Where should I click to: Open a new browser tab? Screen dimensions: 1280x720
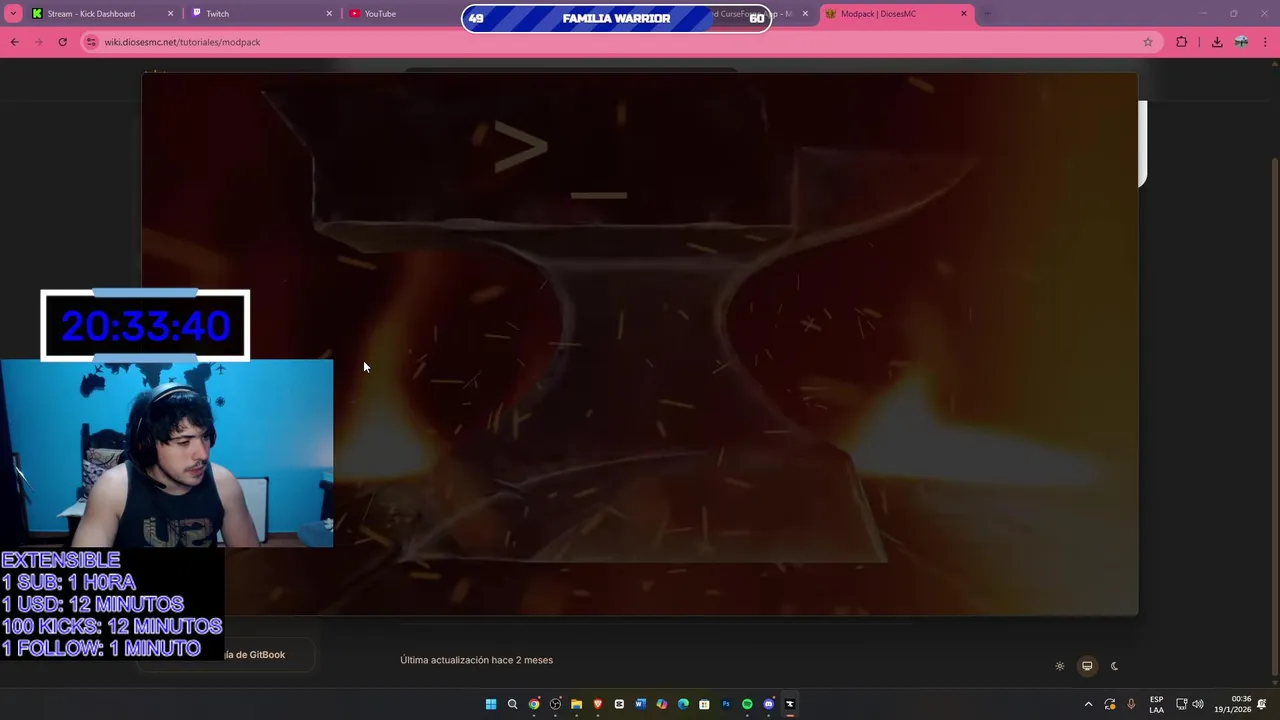tap(987, 14)
